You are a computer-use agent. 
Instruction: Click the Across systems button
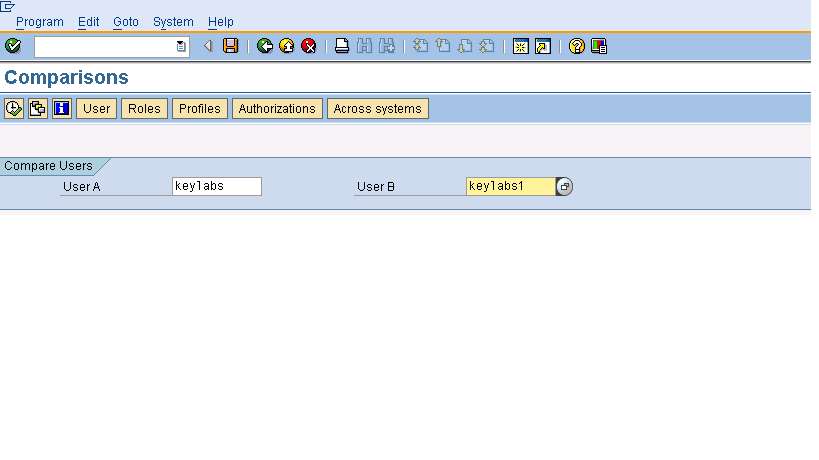click(x=378, y=109)
